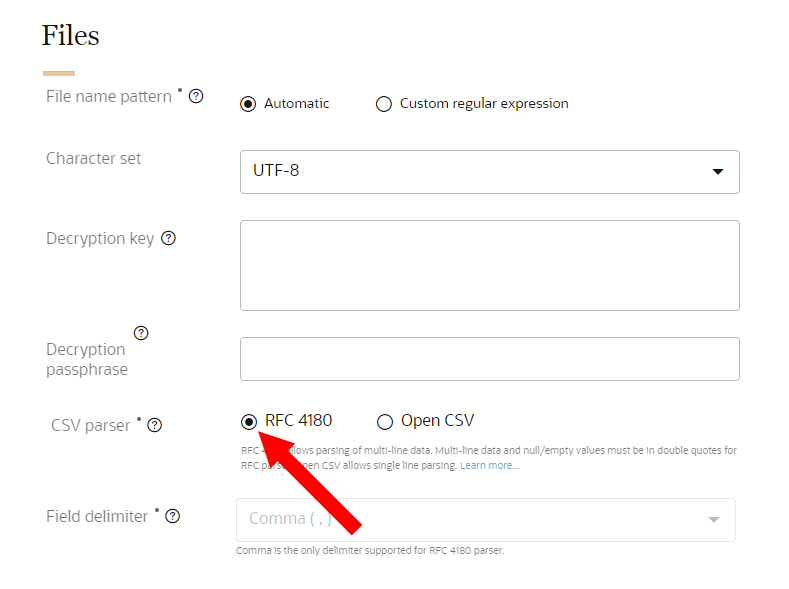The image size is (789, 589).
Task: Show help for the CSV parser field
Action: pyautogui.click(x=154, y=425)
